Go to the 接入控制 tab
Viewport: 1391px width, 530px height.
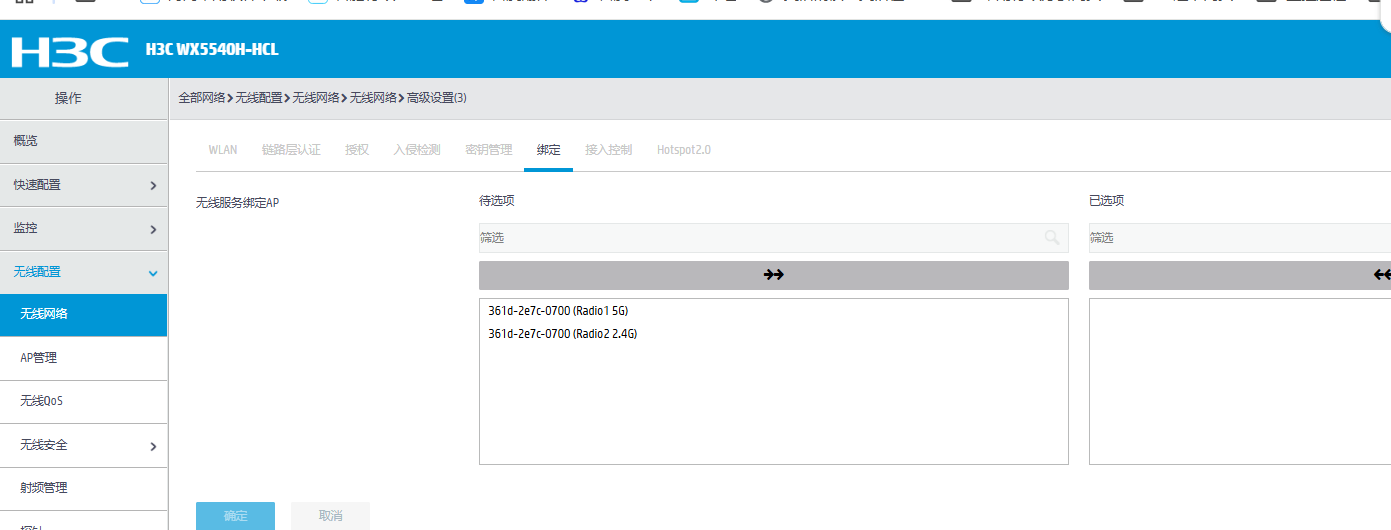[x=608, y=150]
